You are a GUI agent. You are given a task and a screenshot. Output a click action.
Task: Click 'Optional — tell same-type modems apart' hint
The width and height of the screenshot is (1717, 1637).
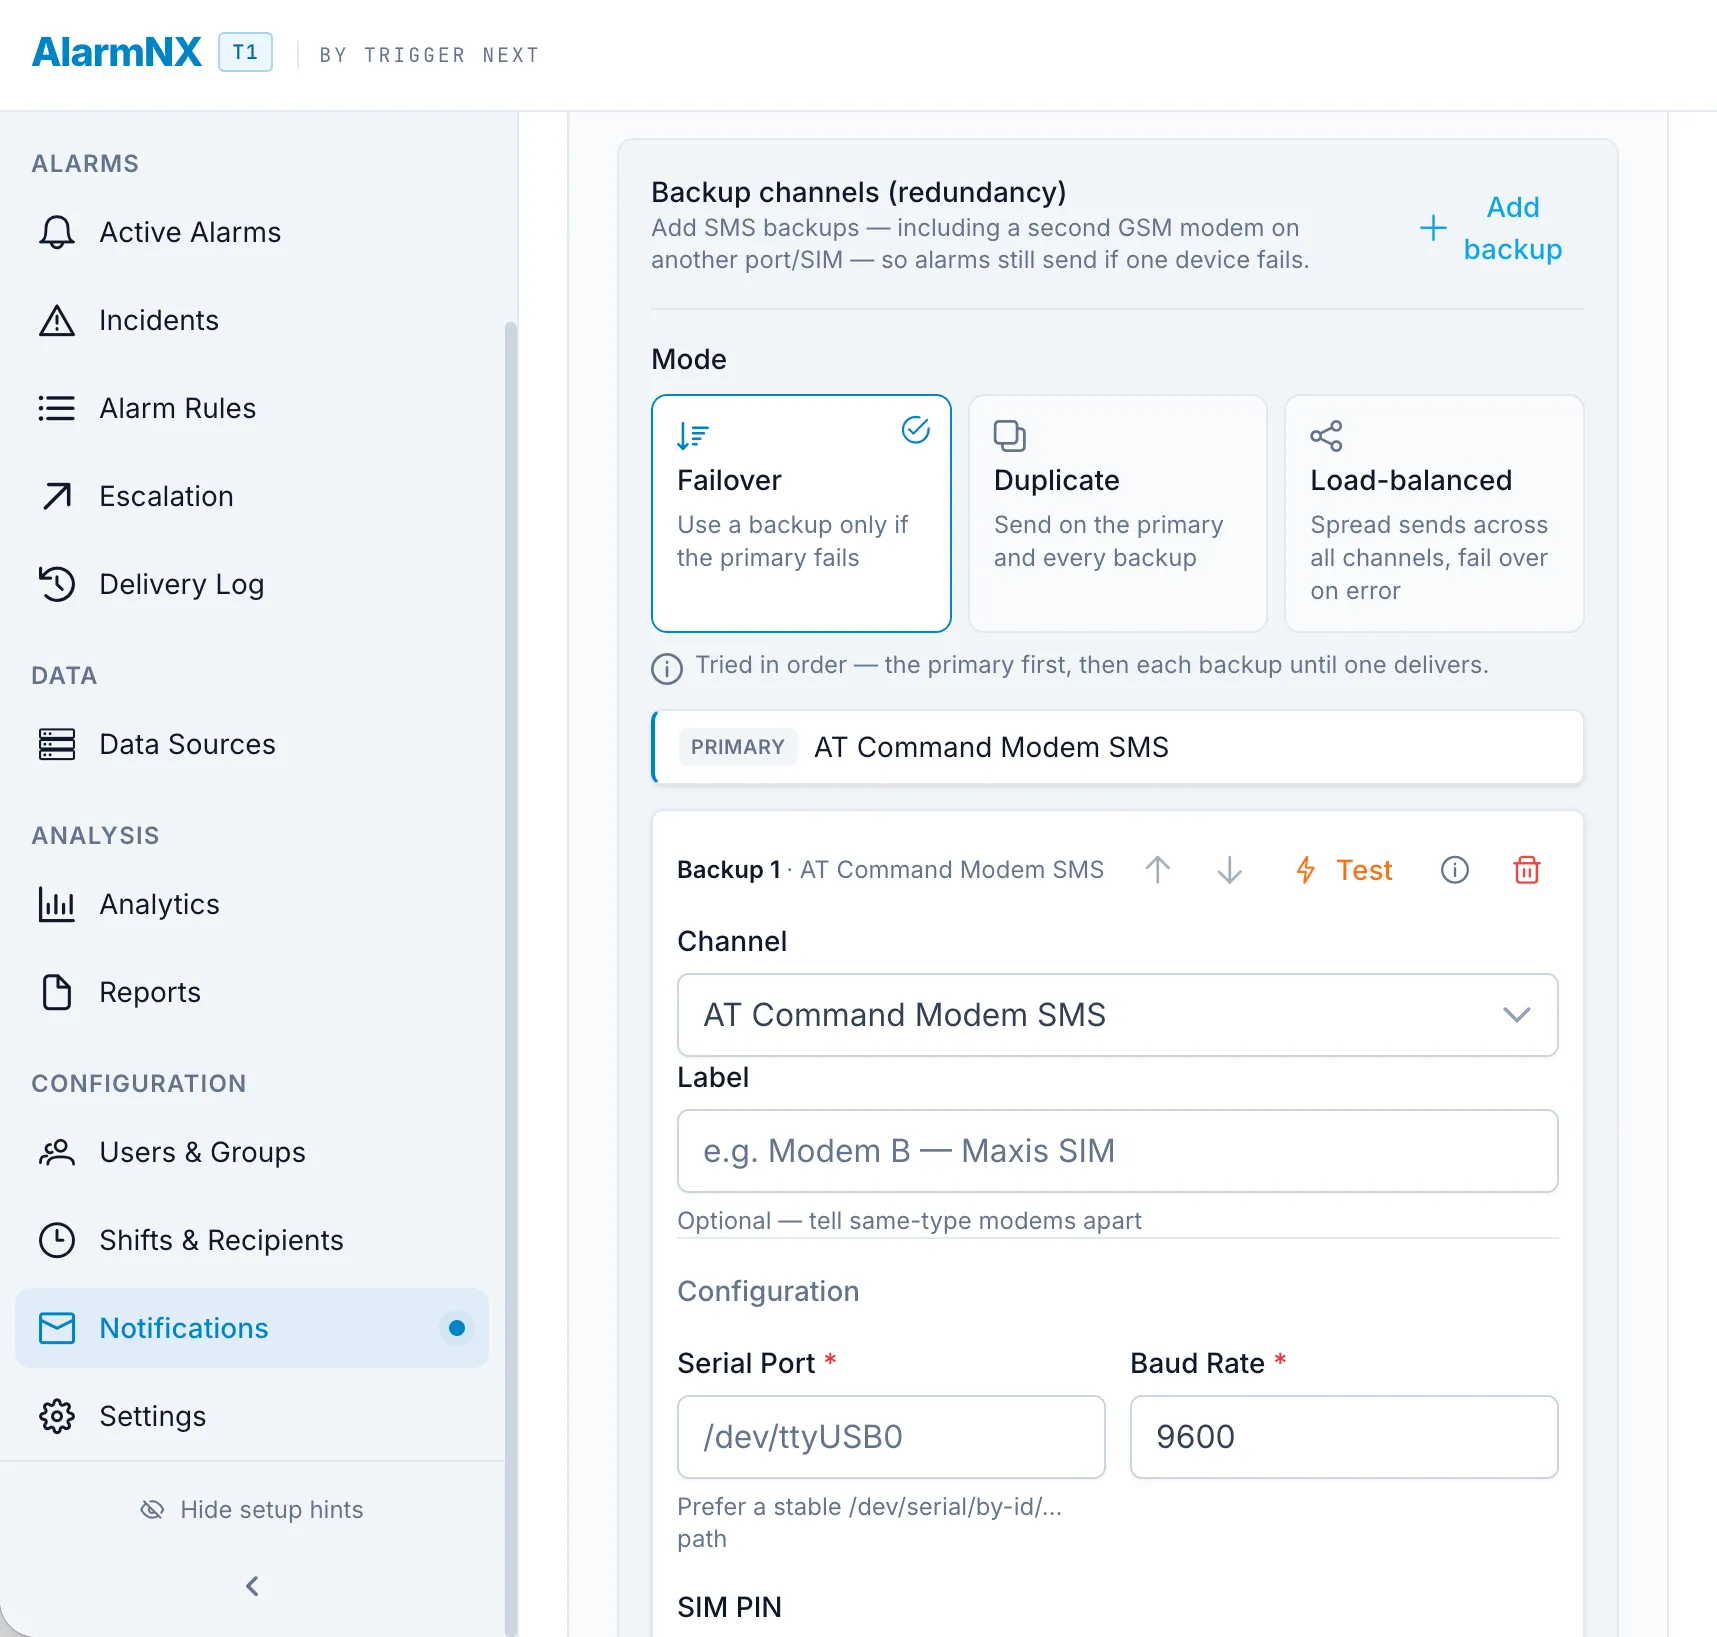909,1221
